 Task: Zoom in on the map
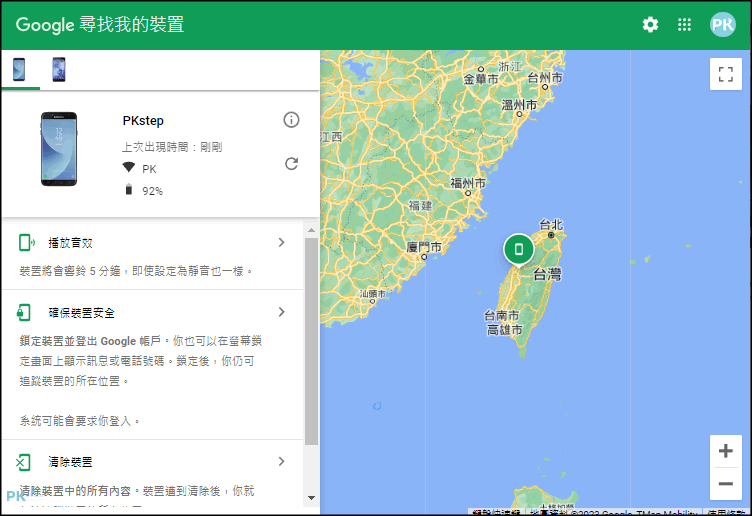point(726,451)
